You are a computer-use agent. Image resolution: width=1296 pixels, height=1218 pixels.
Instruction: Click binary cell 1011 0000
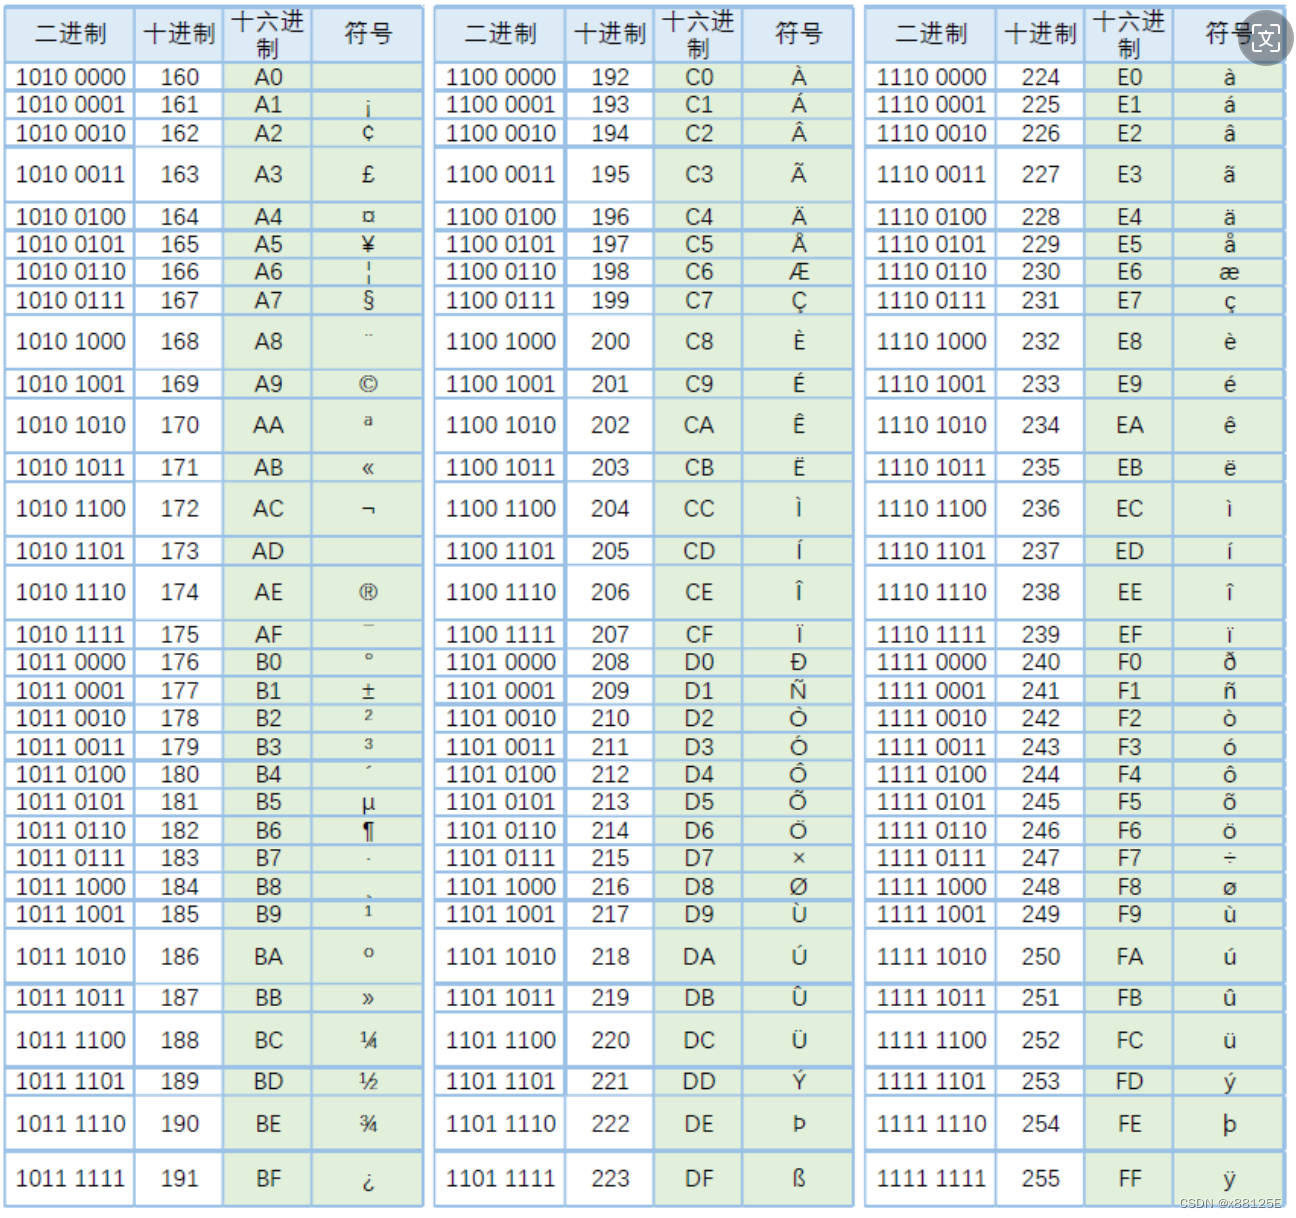point(70,662)
